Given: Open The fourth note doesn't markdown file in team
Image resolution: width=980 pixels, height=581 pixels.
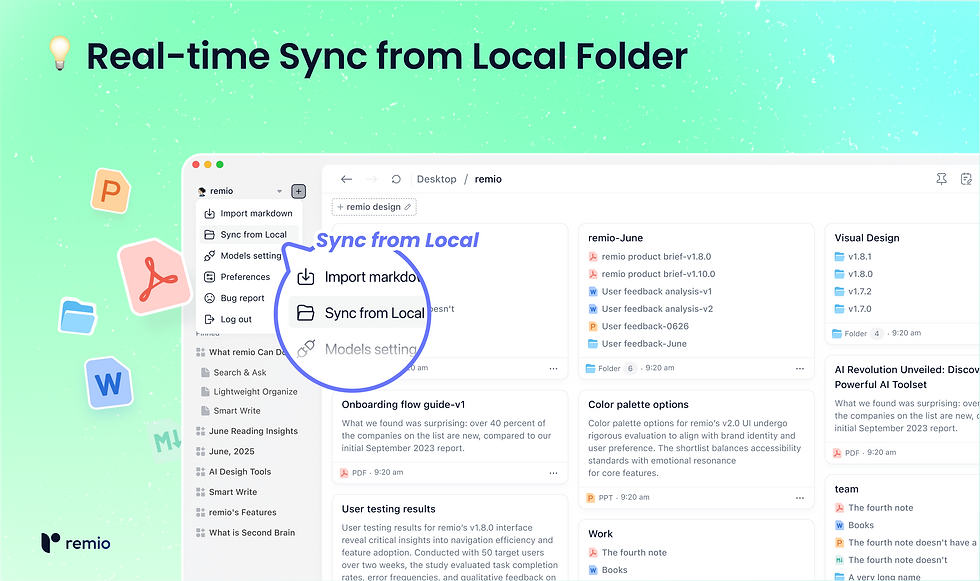Looking at the screenshot, I should click(x=898, y=560).
